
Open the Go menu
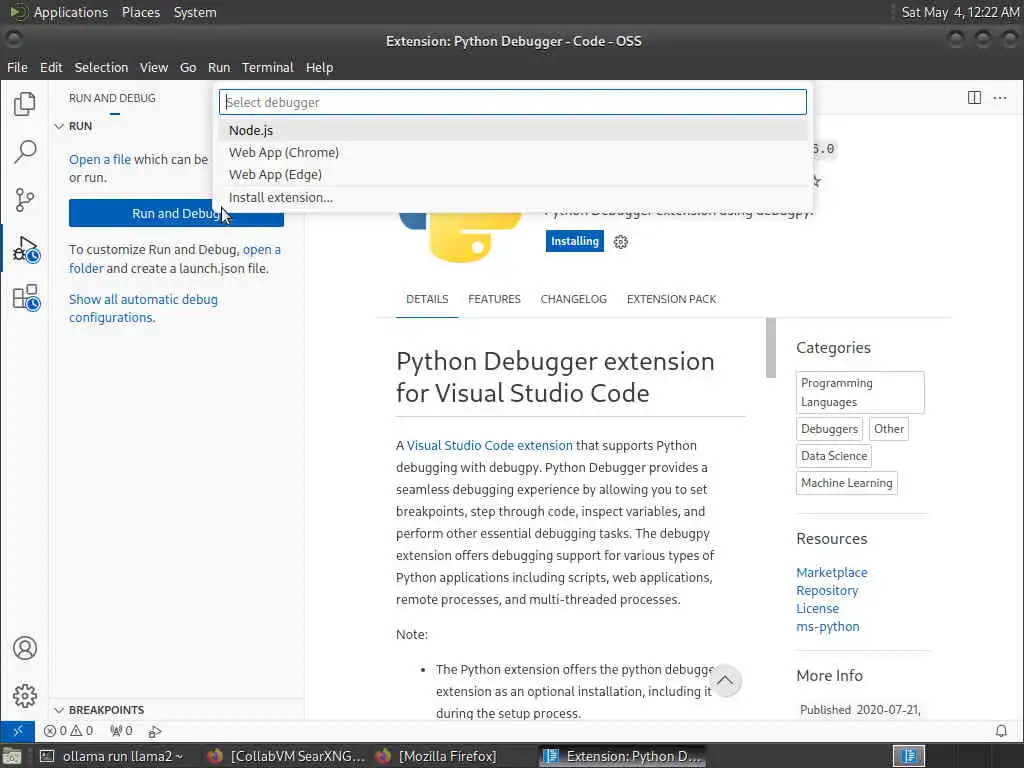188,67
